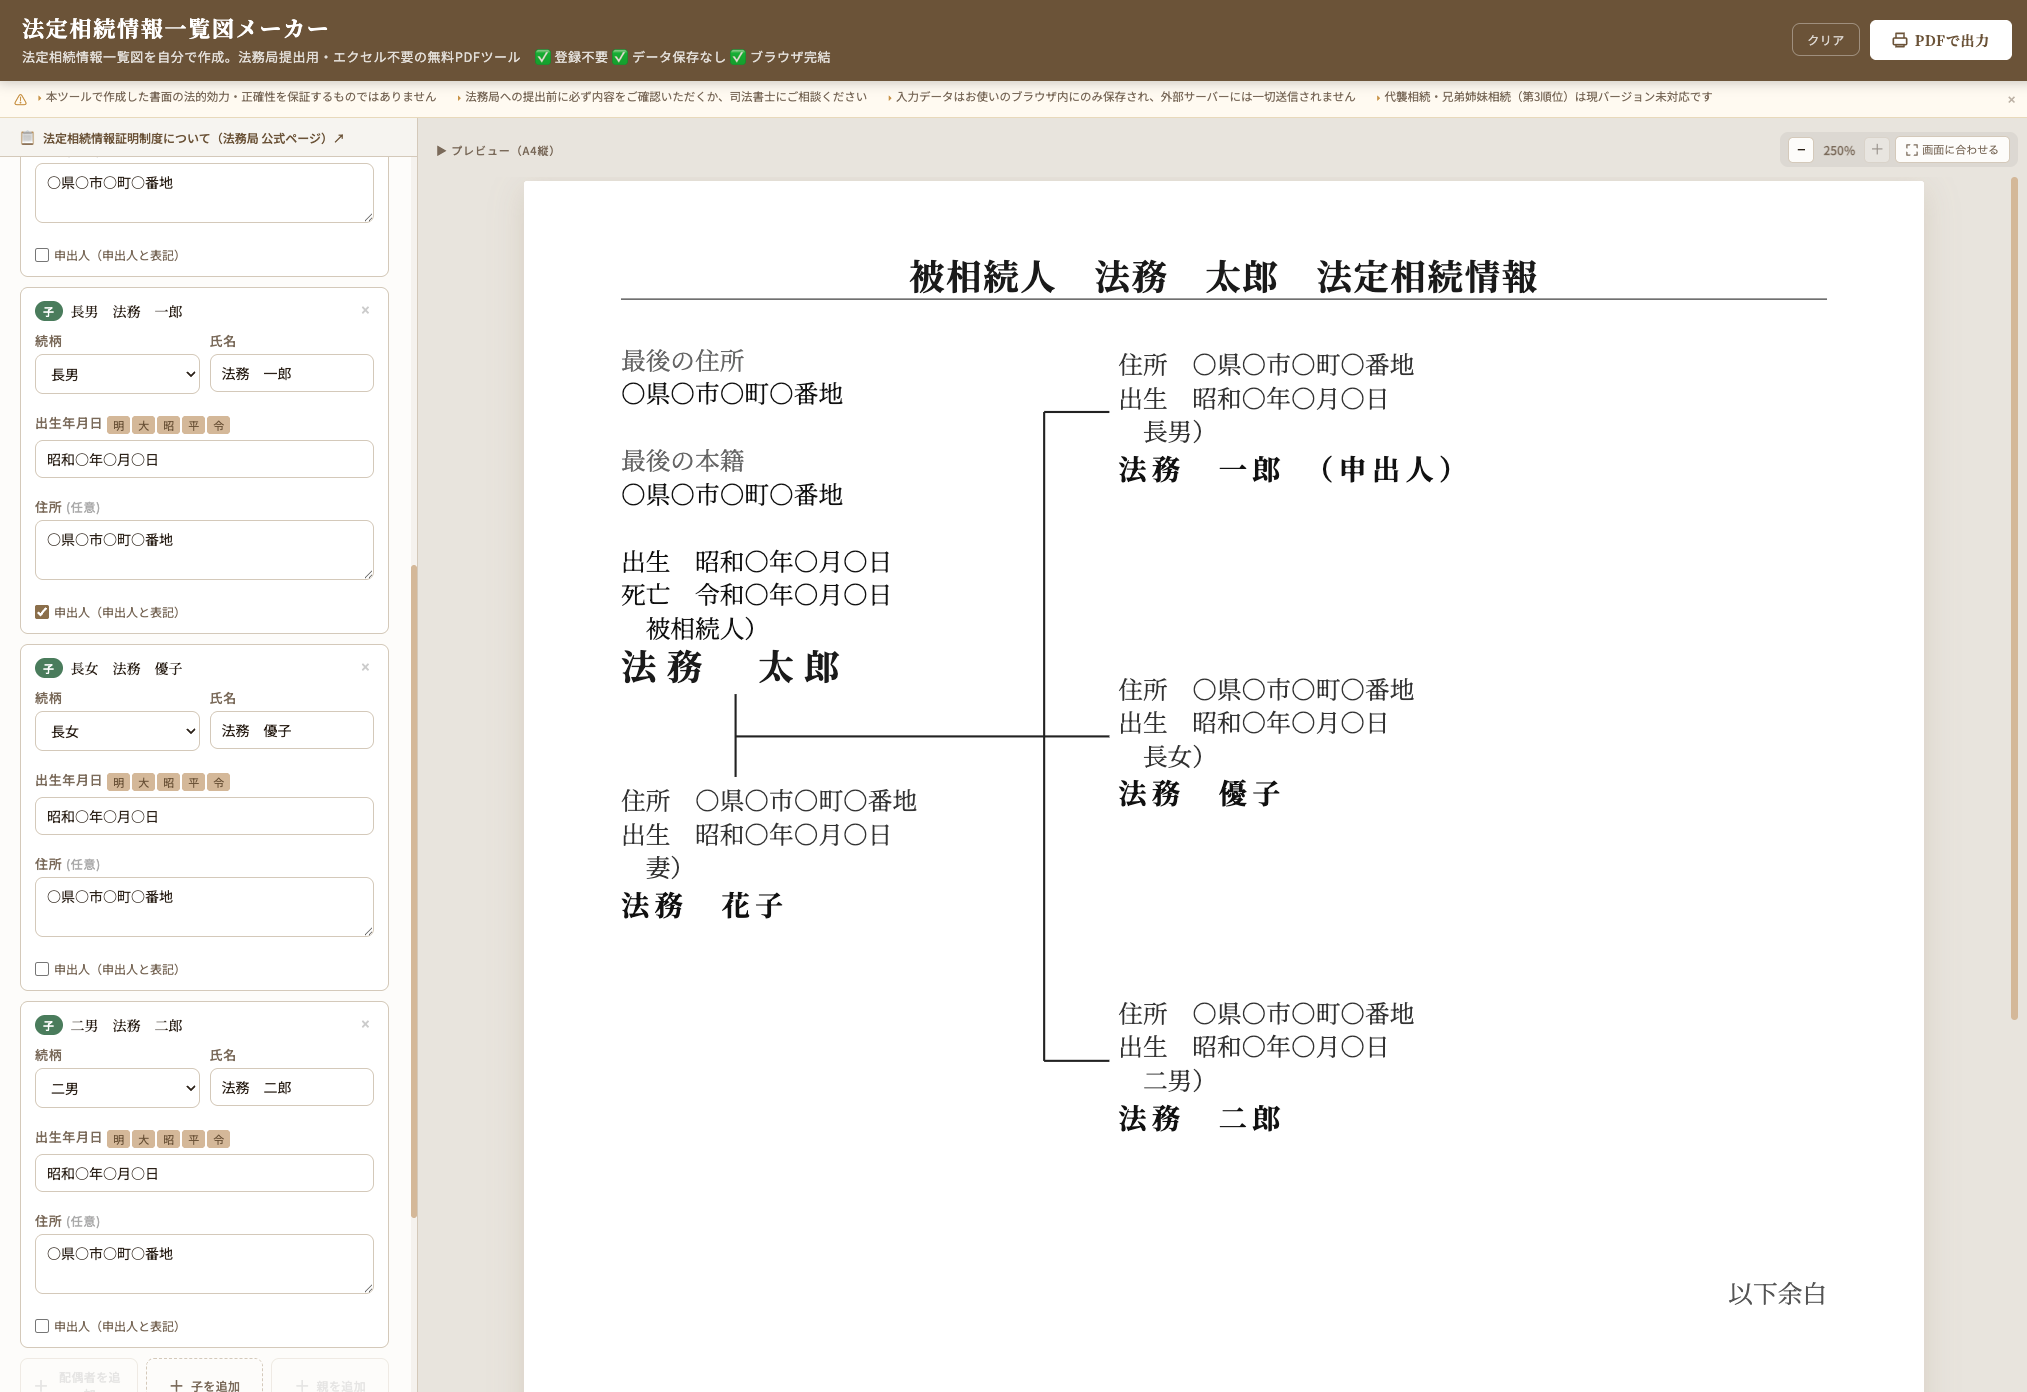The width and height of the screenshot is (2027, 1392).
Task: Open the 続柄 dropdown showing 長女
Action: click(x=117, y=730)
